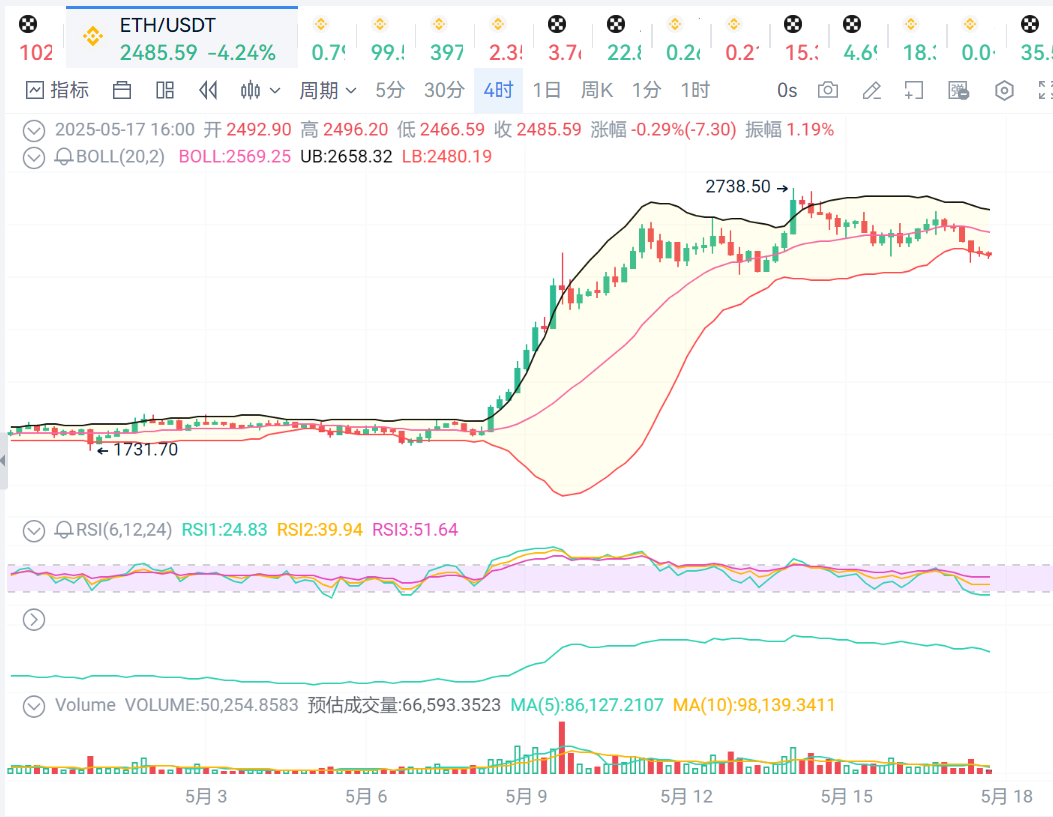Image resolution: width=1053 pixels, height=817 pixels.
Task: Open the ticker tab showing 15.
Action: 800,38
